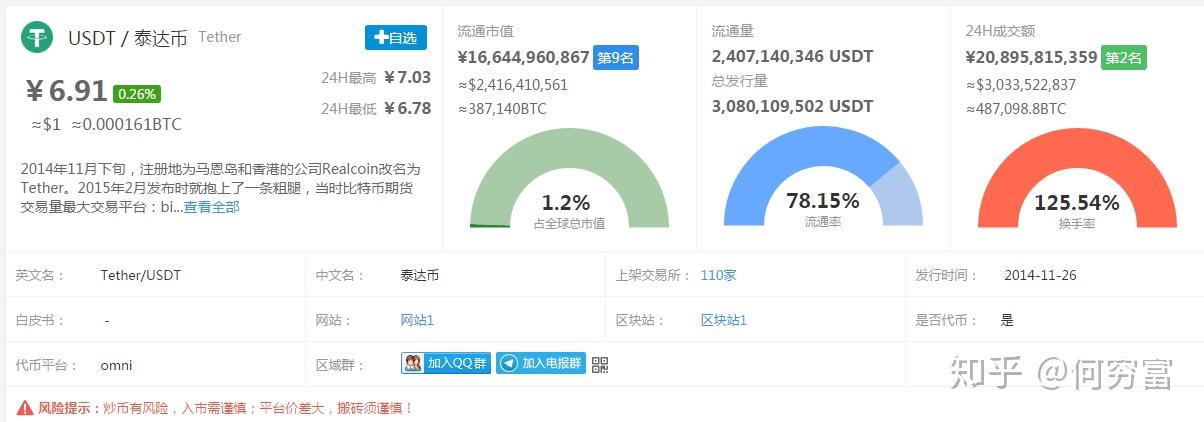Show the QR code icon
The width and height of the screenshot is (1204, 422).
(x=600, y=364)
